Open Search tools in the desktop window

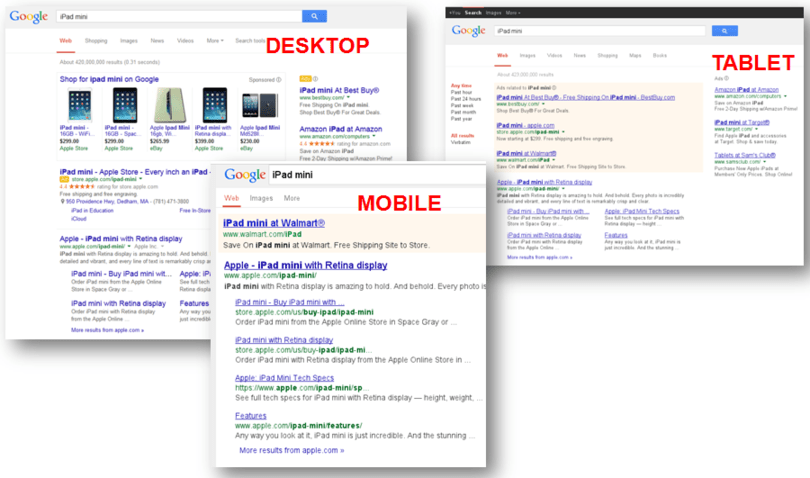[250, 41]
